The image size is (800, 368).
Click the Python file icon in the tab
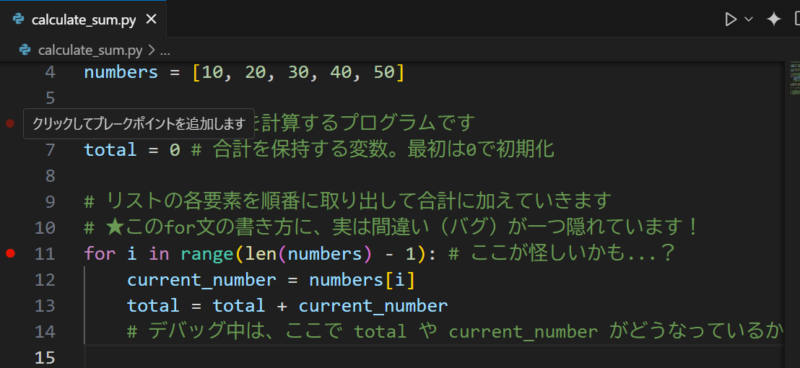click(x=19, y=19)
